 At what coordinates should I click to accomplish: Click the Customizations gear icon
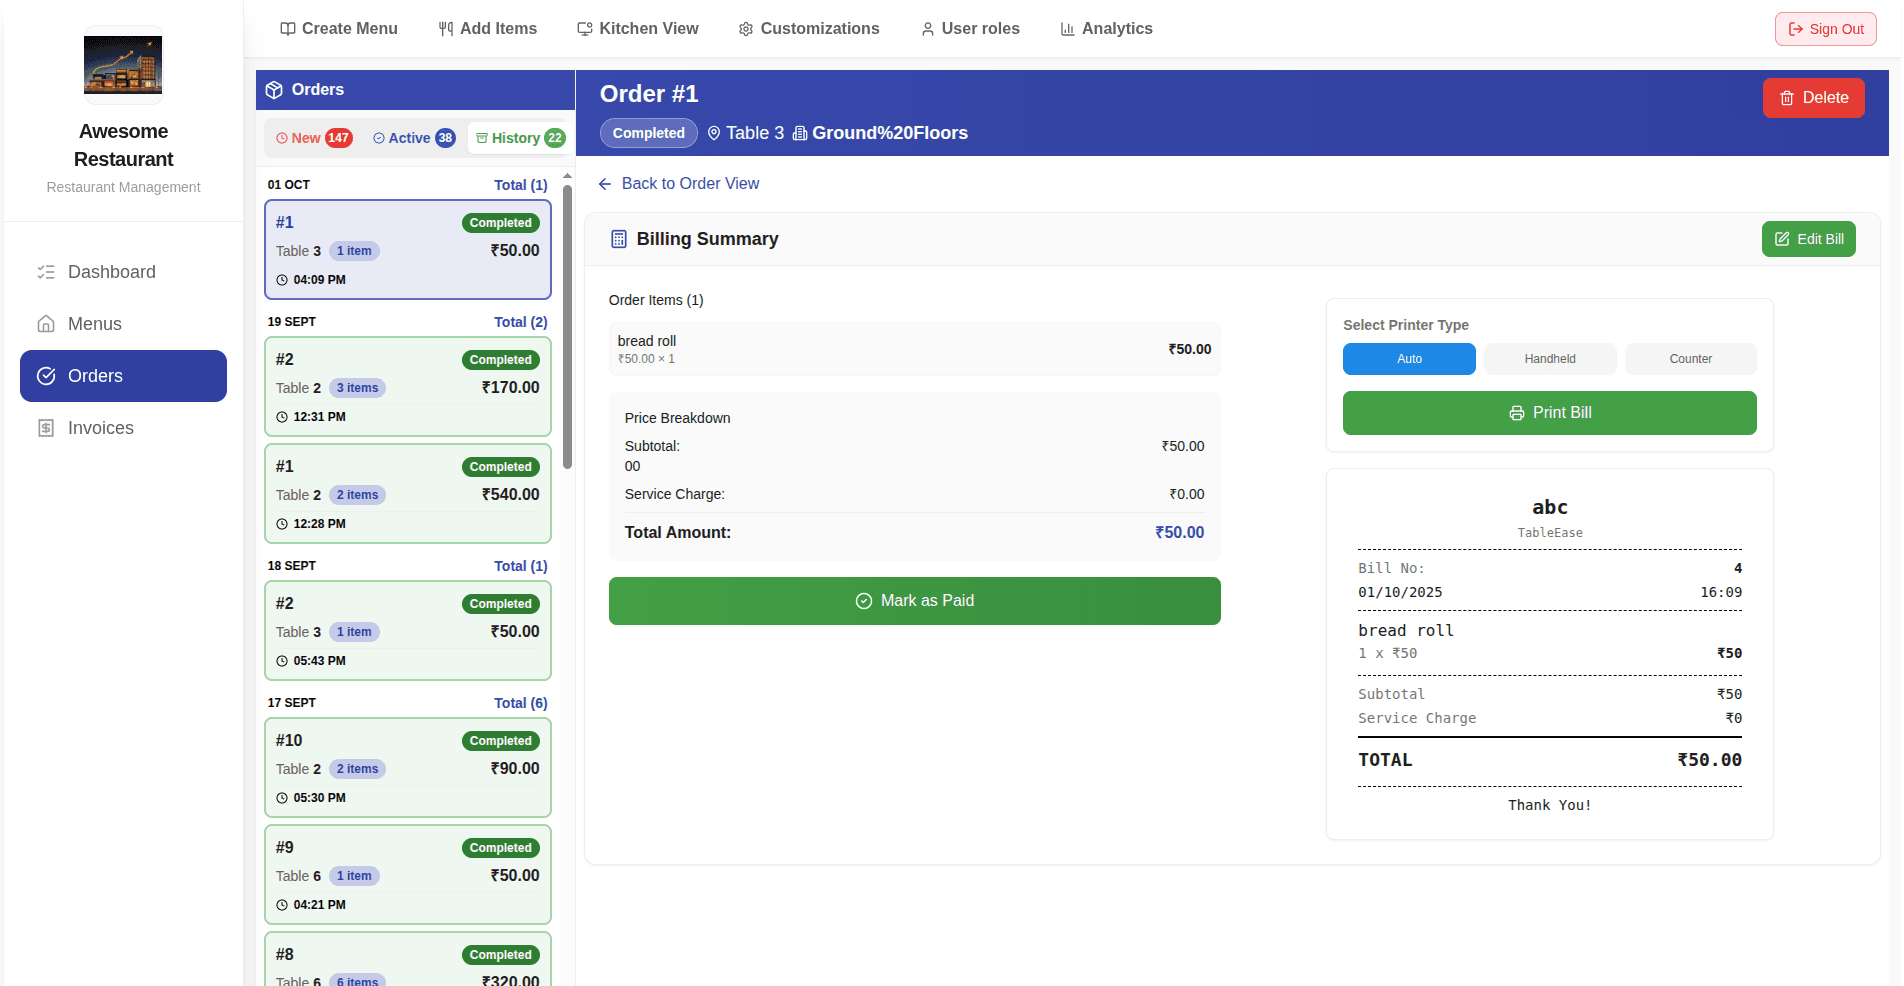[744, 29]
